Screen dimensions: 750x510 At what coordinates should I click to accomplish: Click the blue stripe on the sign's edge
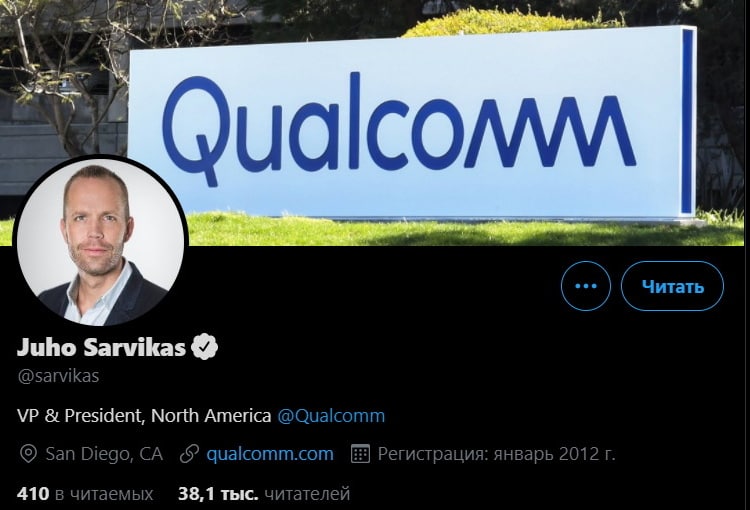tap(687, 122)
